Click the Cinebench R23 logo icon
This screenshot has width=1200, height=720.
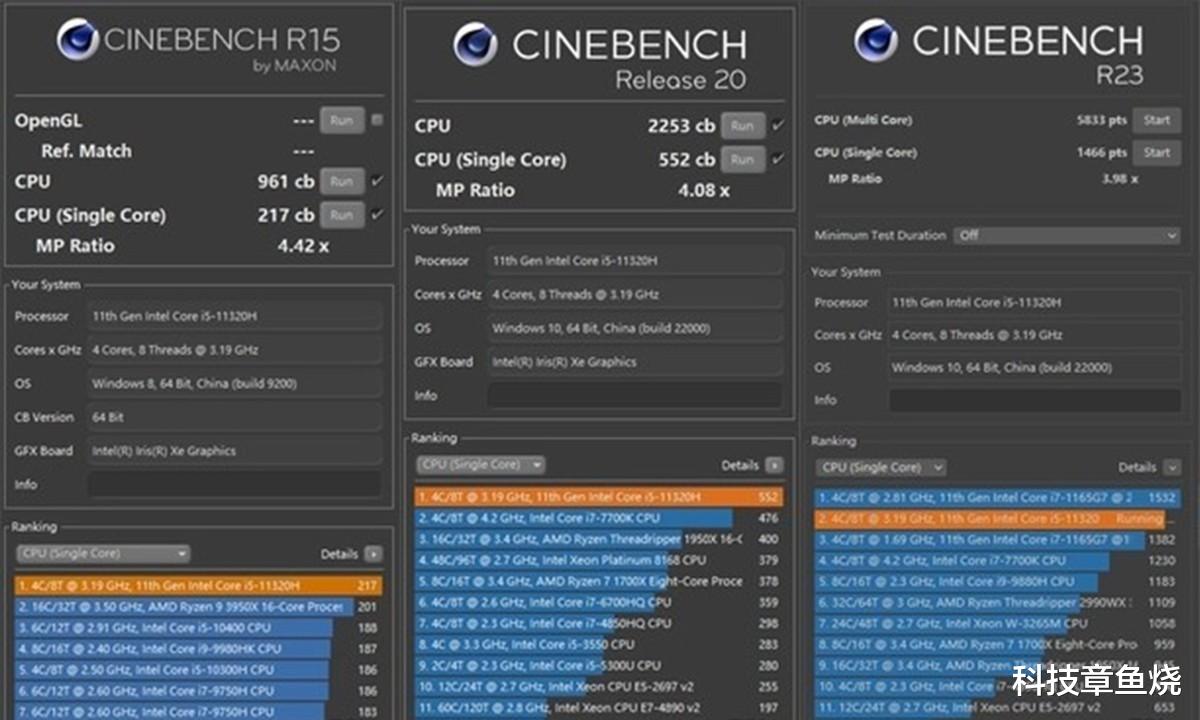(876, 41)
